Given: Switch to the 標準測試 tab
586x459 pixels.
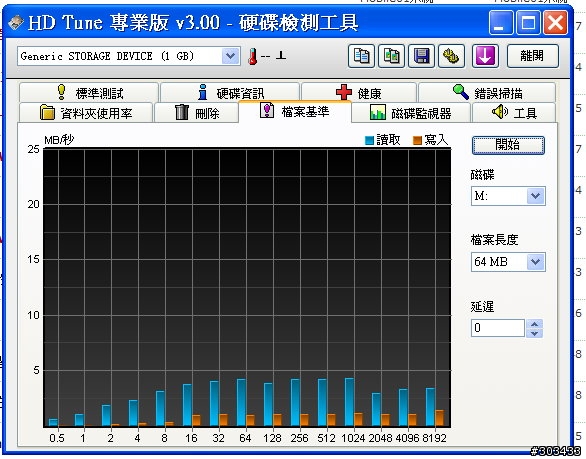Looking at the screenshot, I should click(x=89, y=93).
